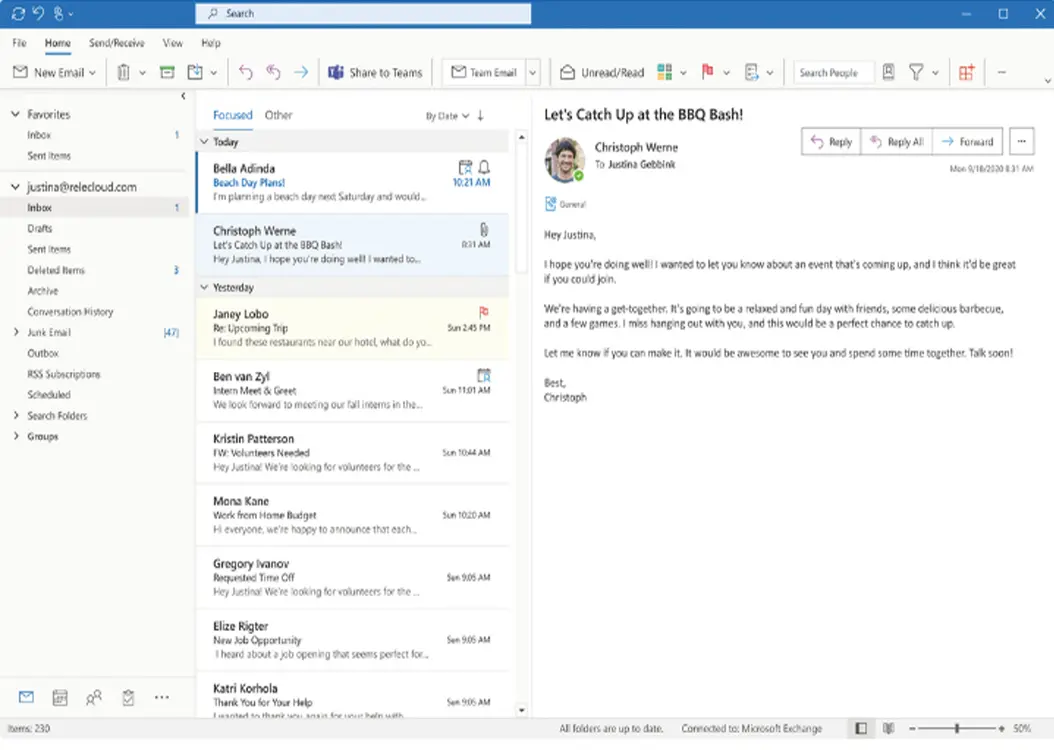
Task: Open the People contacts icon
Action: tap(94, 698)
